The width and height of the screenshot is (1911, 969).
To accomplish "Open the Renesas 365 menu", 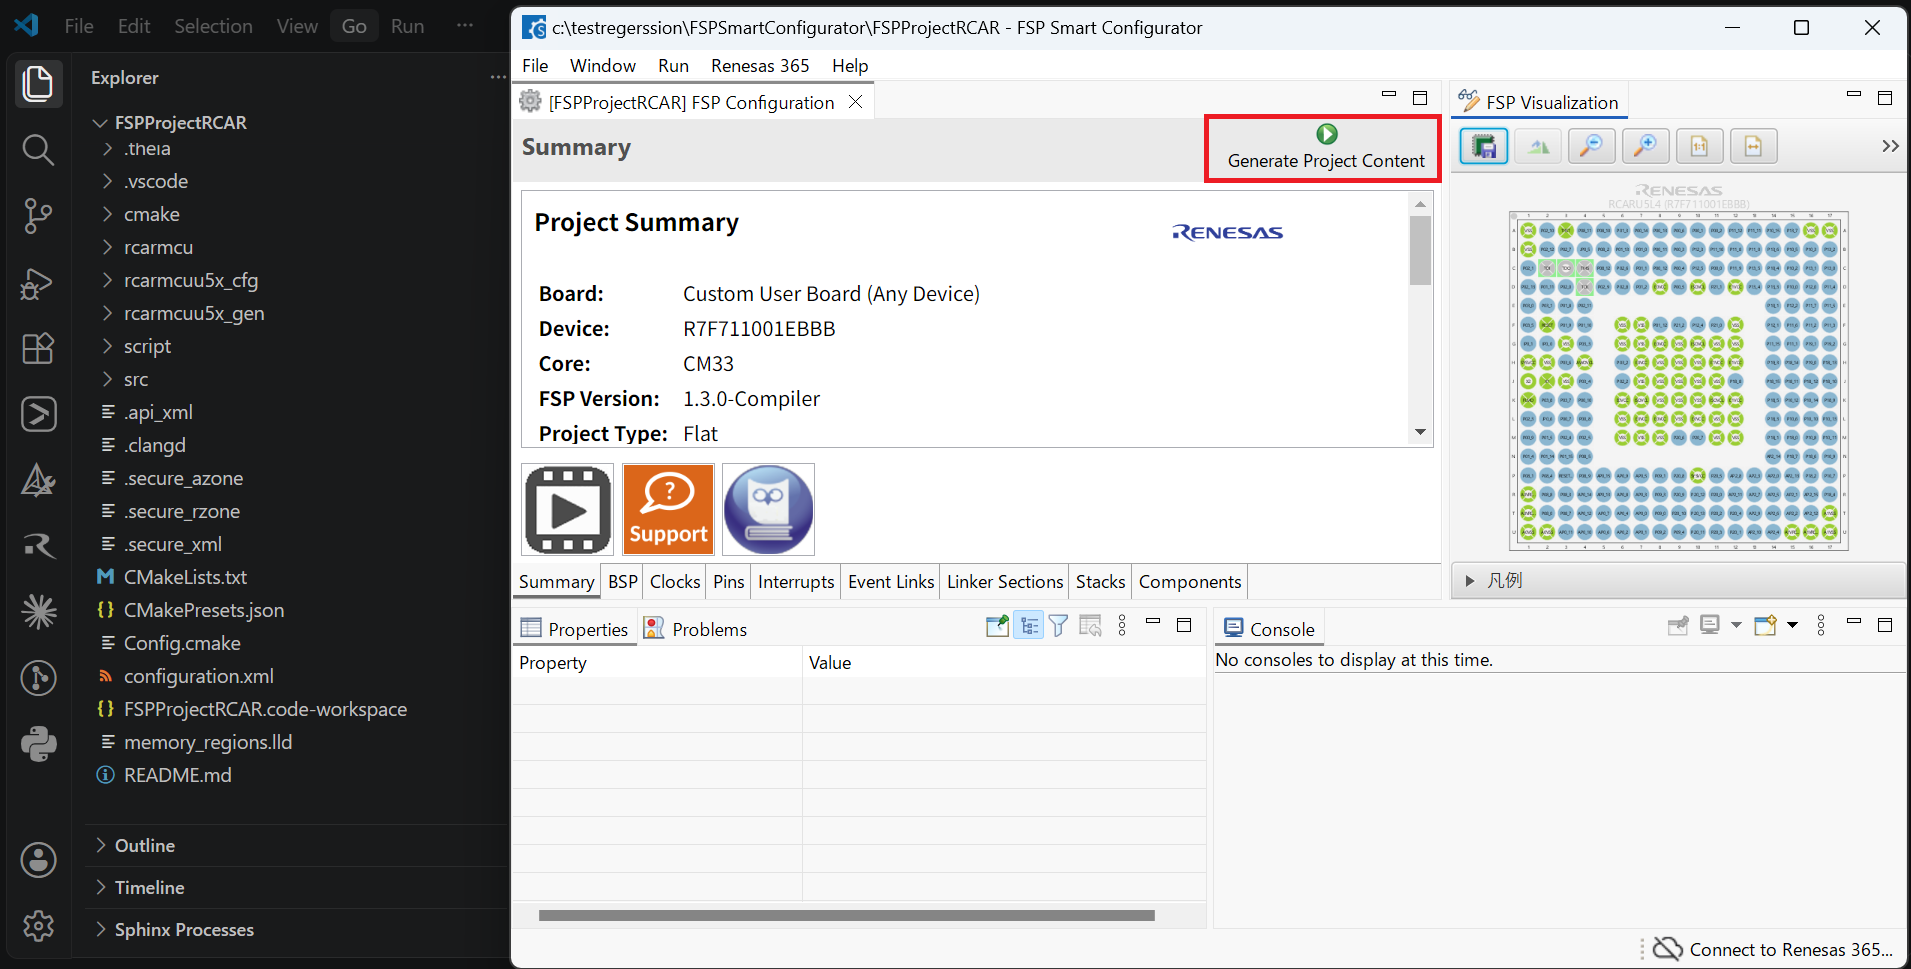I will click(760, 66).
